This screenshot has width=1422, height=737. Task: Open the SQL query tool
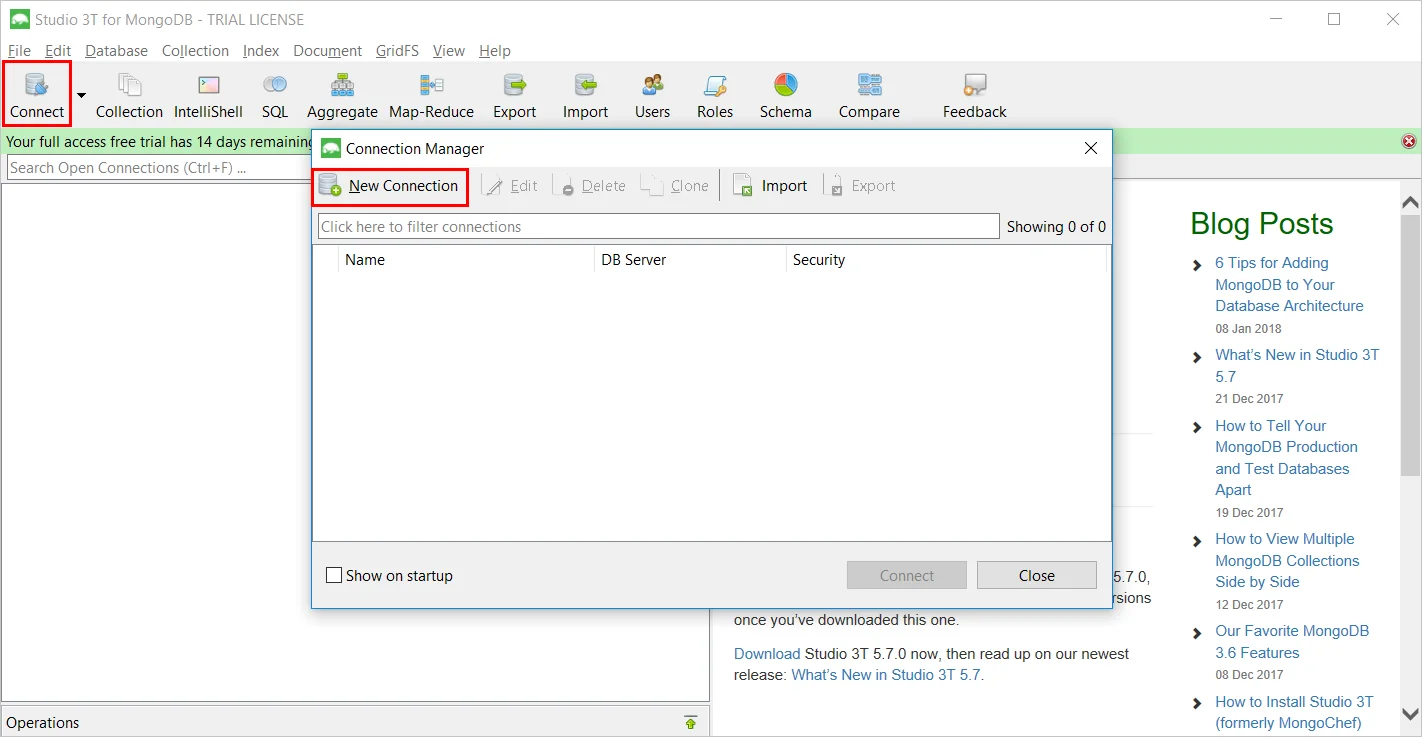click(275, 96)
